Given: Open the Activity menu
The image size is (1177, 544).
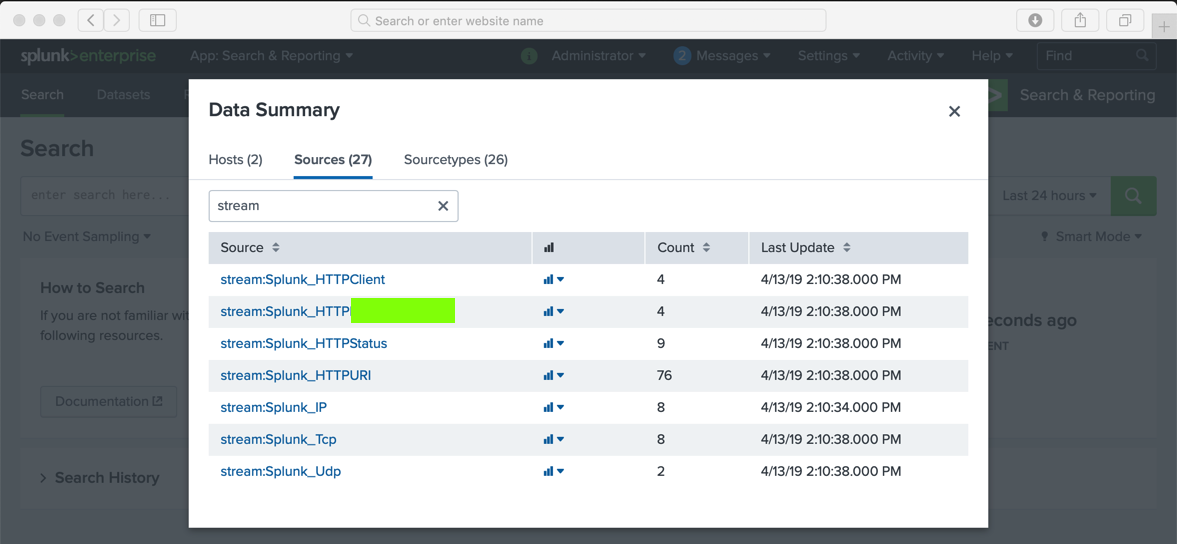Looking at the screenshot, I should click(x=916, y=56).
